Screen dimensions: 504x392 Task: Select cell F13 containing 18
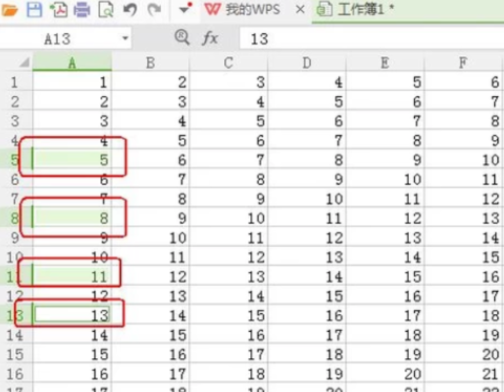[463, 315]
